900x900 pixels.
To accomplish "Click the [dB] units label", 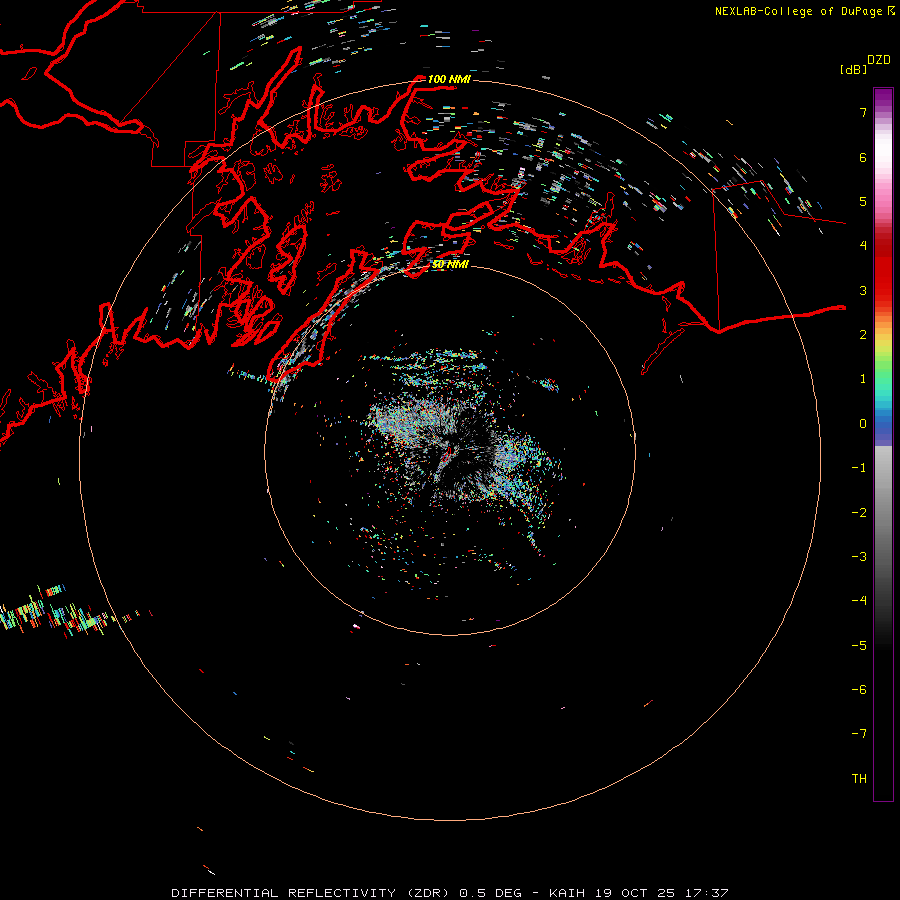I will pyautogui.click(x=853, y=69).
